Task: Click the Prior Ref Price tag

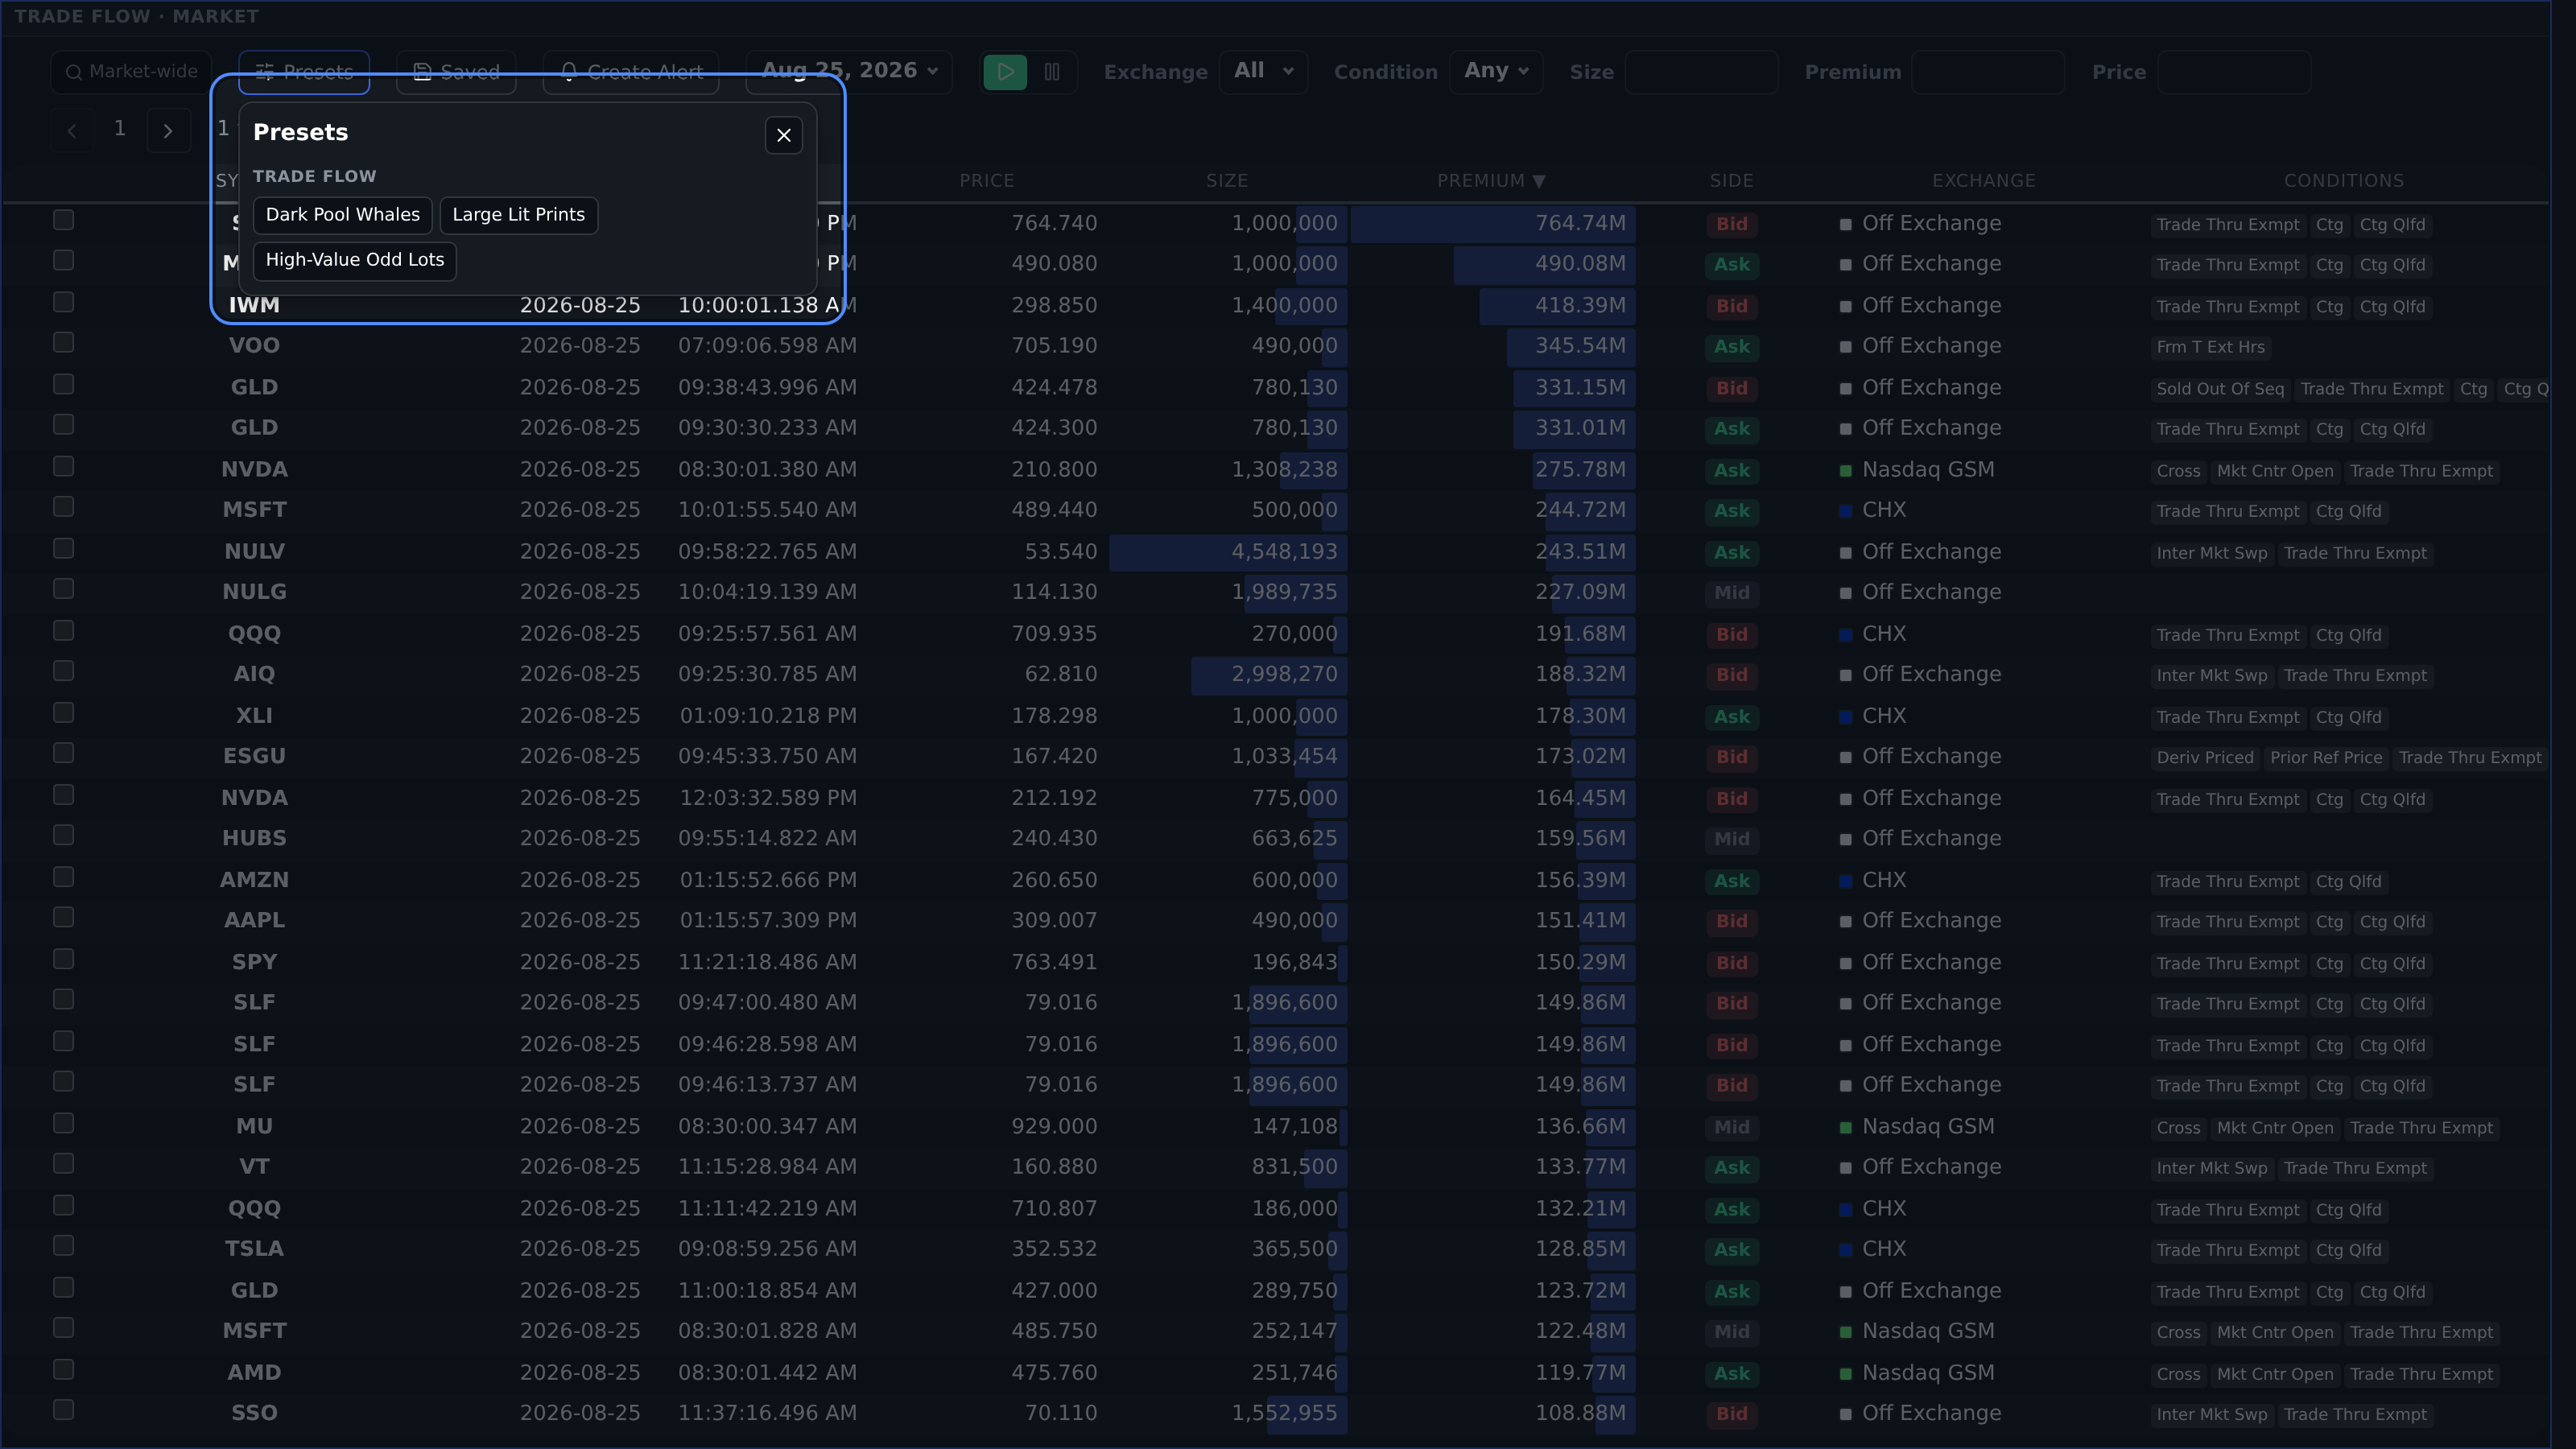Action: pyautogui.click(x=2326, y=758)
